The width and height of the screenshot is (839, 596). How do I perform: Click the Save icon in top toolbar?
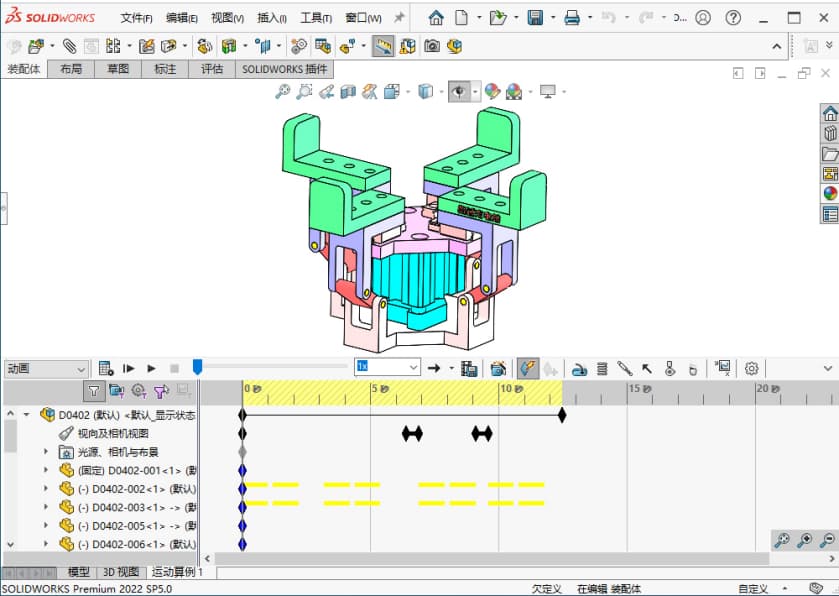[535, 18]
